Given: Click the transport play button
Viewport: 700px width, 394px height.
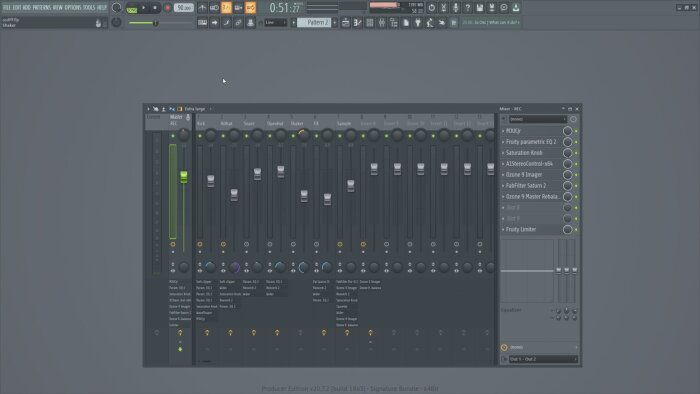Looking at the screenshot, I should pos(144,8).
